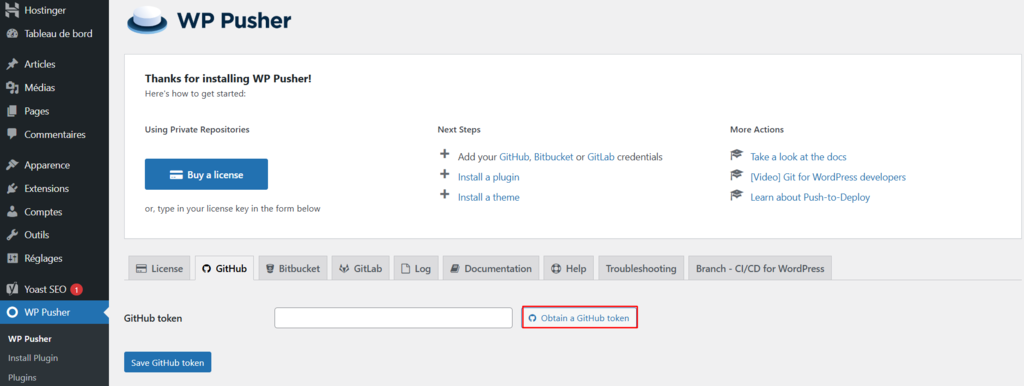Open Git for WordPress developers video link
The width and height of the screenshot is (1024, 386).
(x=828, y=177)
